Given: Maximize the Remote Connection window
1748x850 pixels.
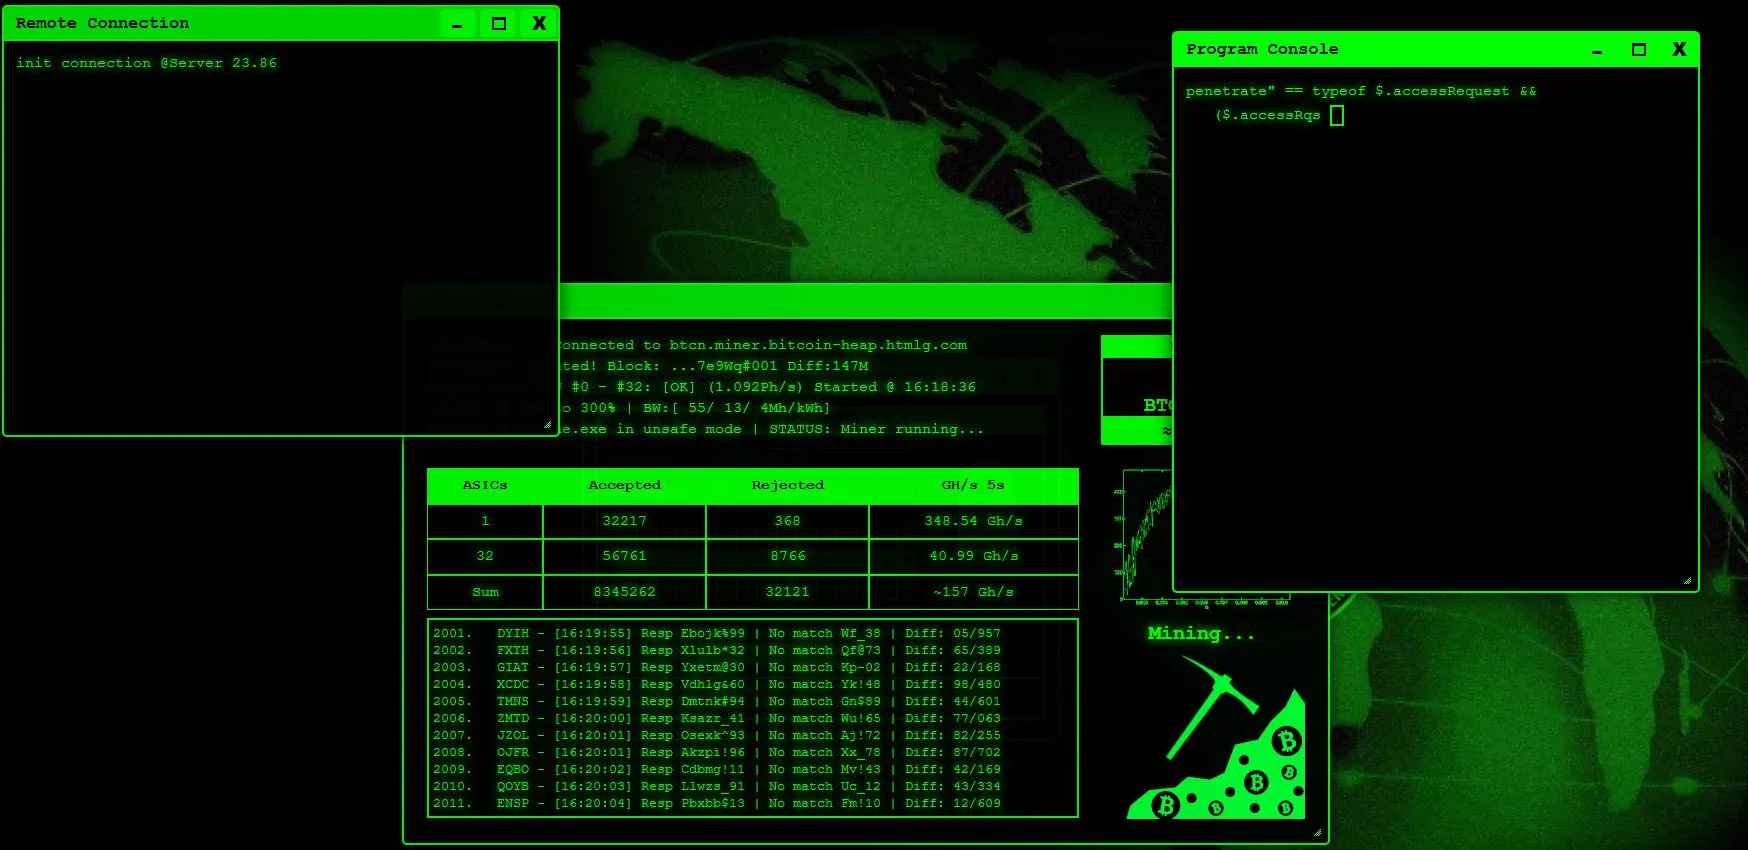Looking at the screenshot, I should 498,24.
